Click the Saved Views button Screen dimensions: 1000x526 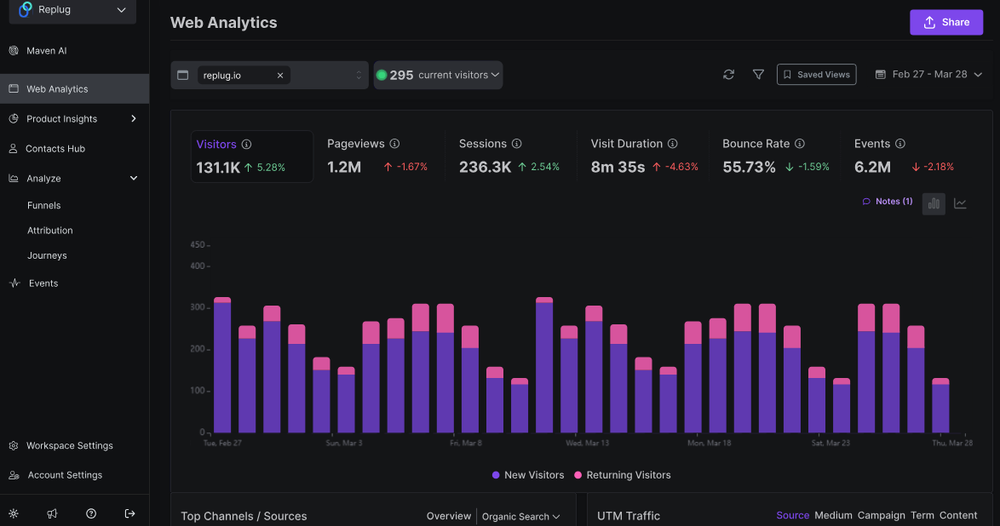tap(816, 75)
